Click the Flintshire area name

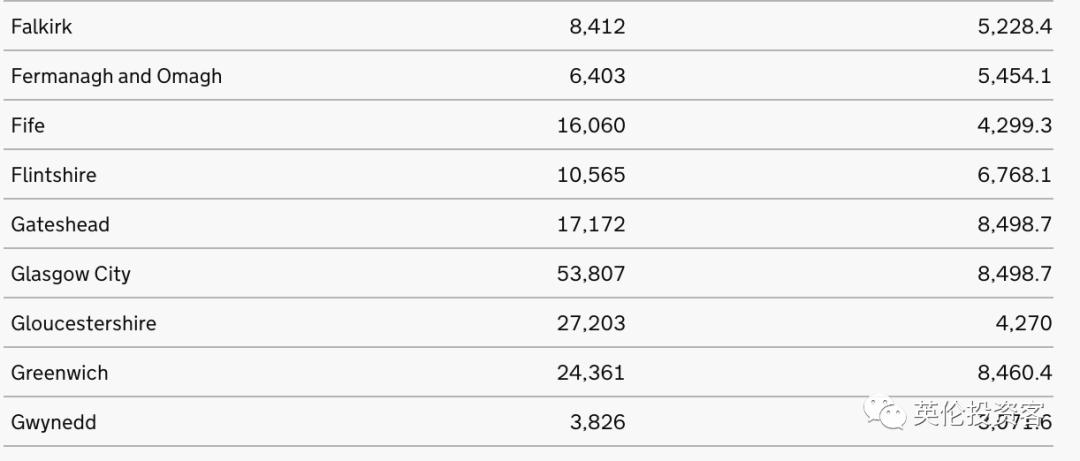(54, 175)
